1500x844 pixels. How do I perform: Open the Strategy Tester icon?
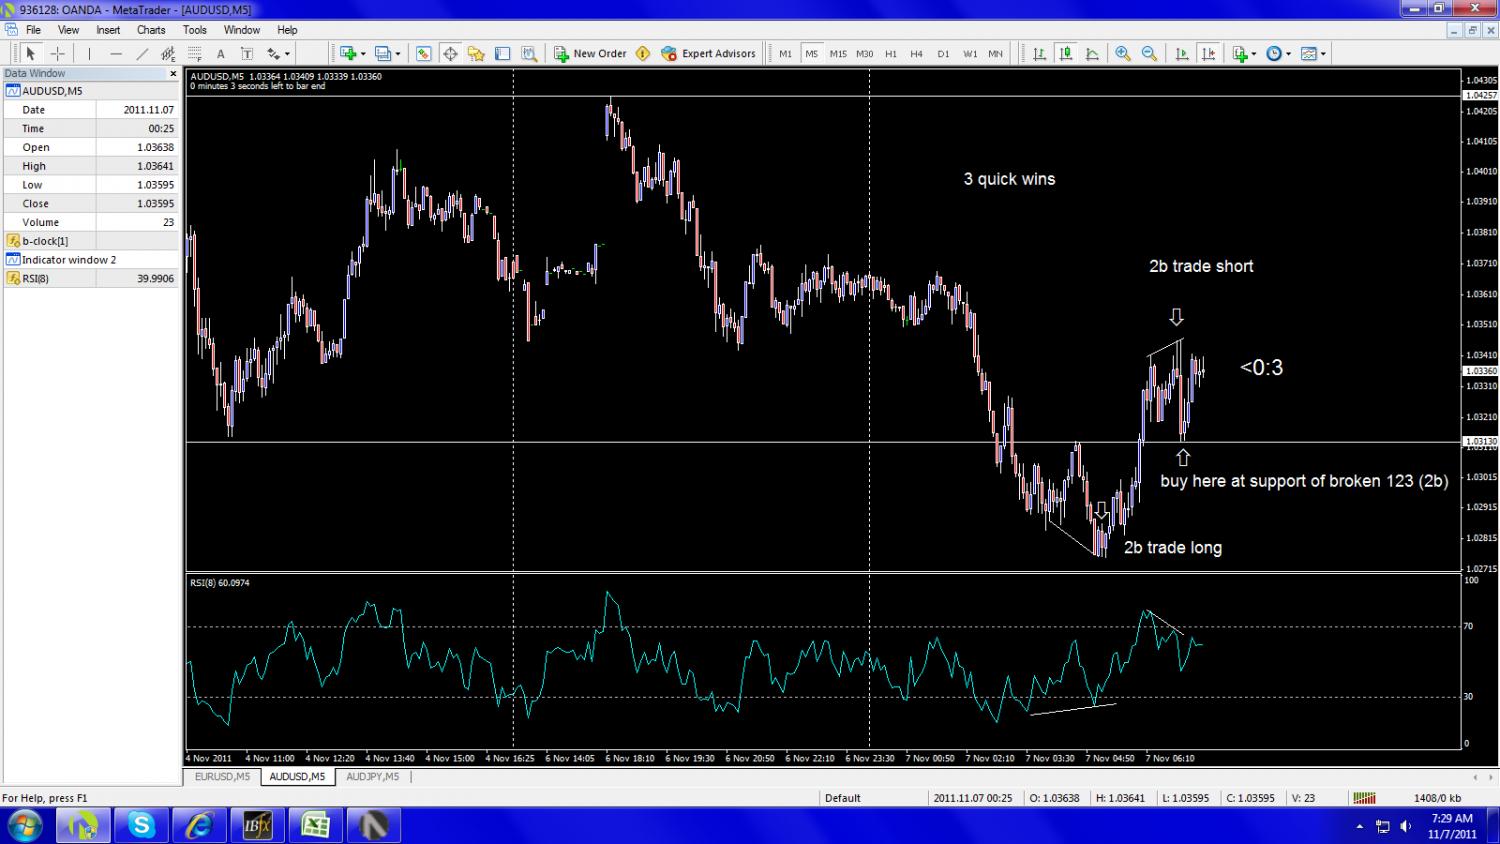point(529,53)
